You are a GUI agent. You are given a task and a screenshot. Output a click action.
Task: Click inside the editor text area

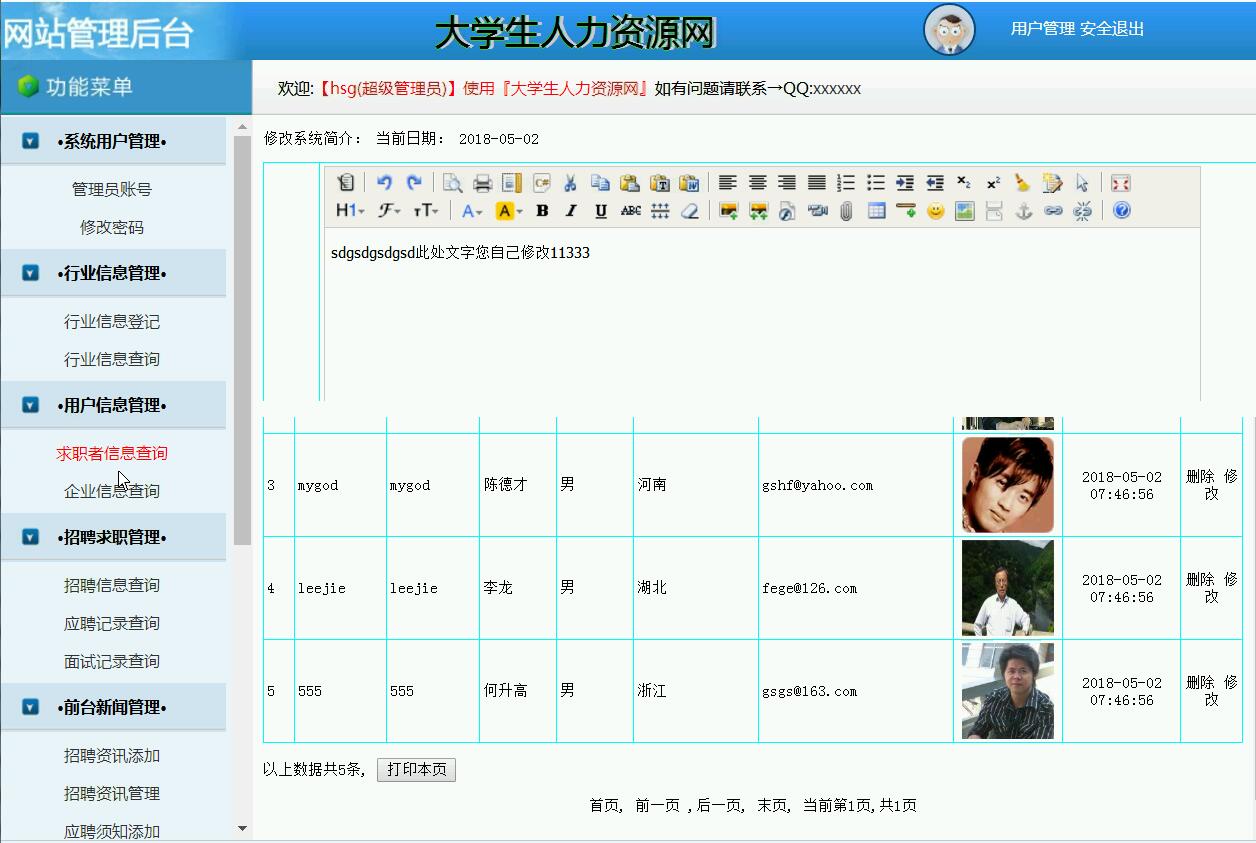point(761,314)
